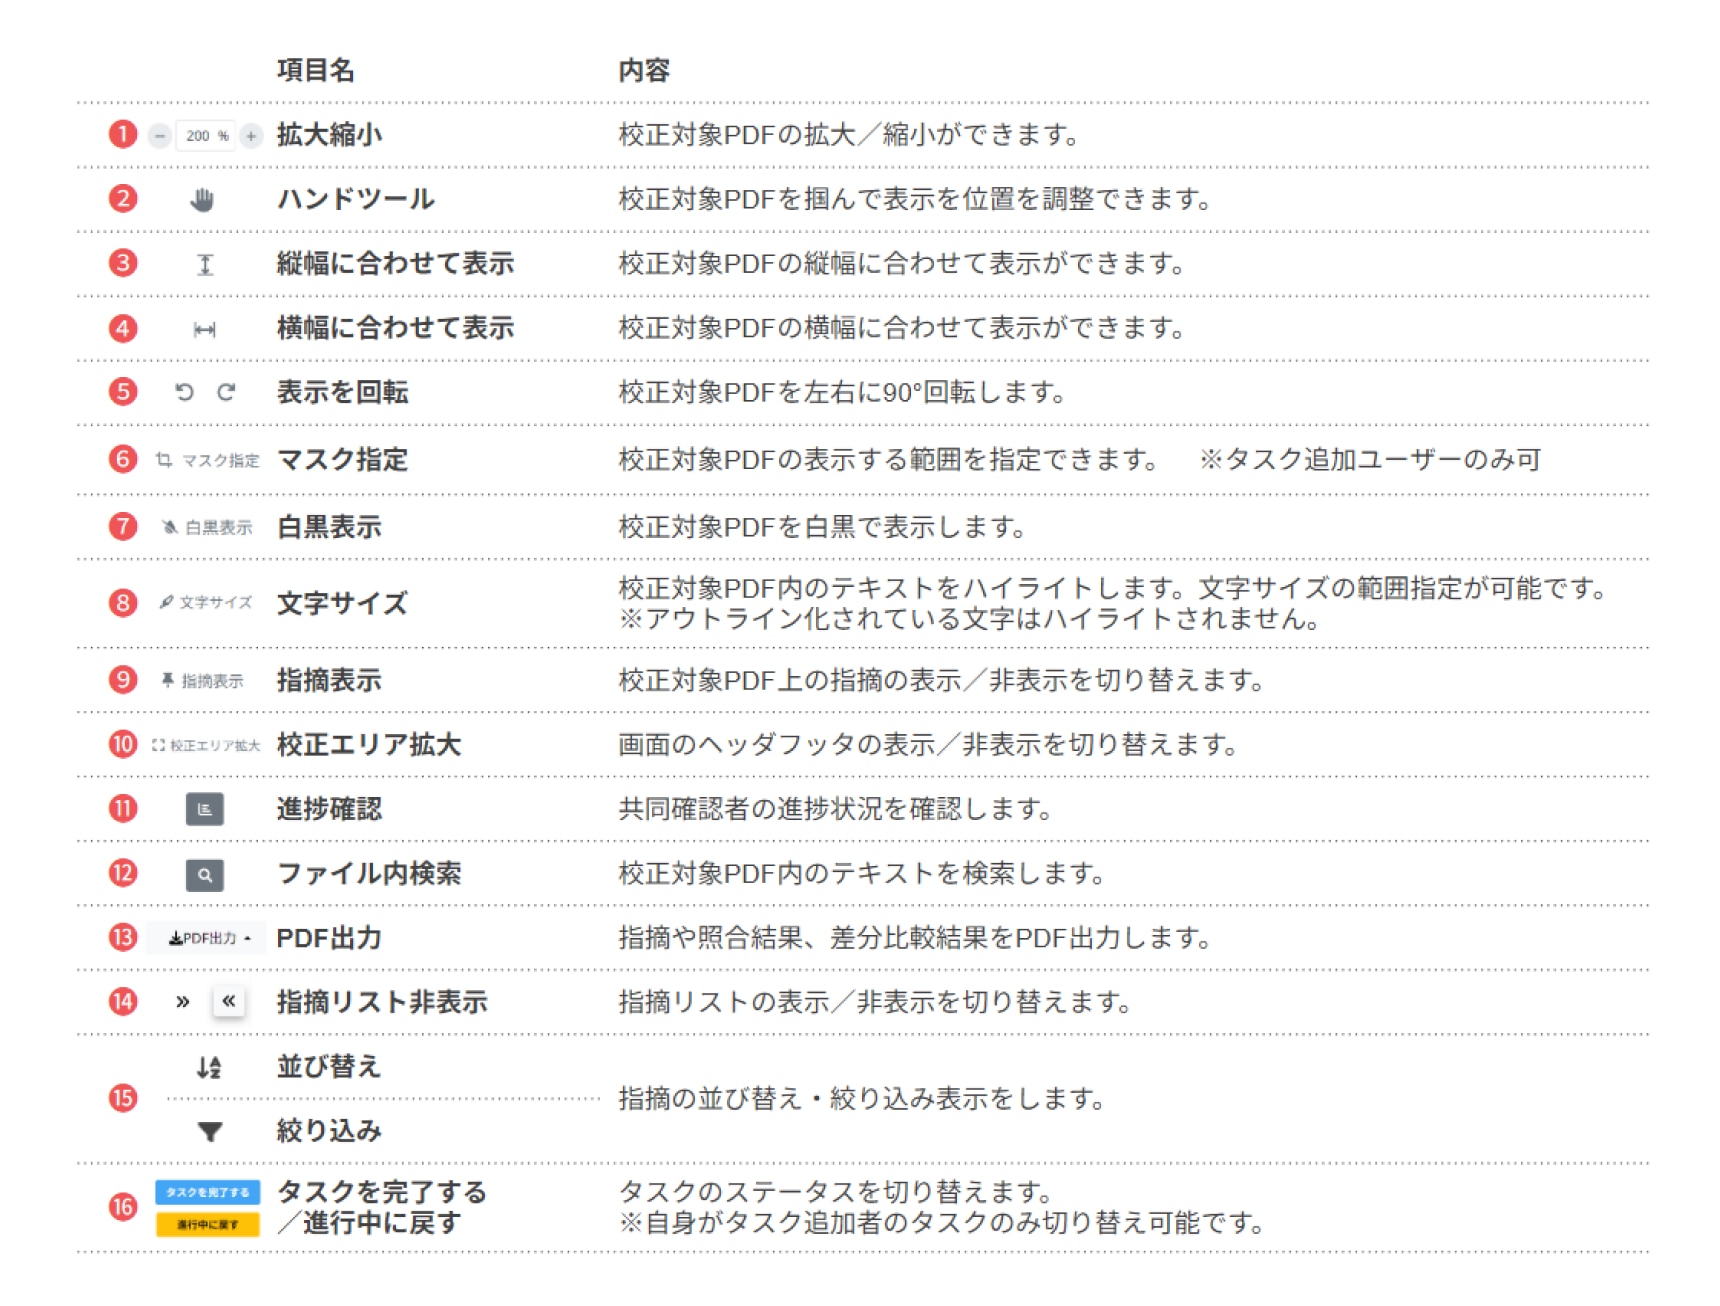Screen dimensions: 1720x1306
Task: Click the 200 % zoom value field
Action: pyautogui.click(x=205, y=136)
